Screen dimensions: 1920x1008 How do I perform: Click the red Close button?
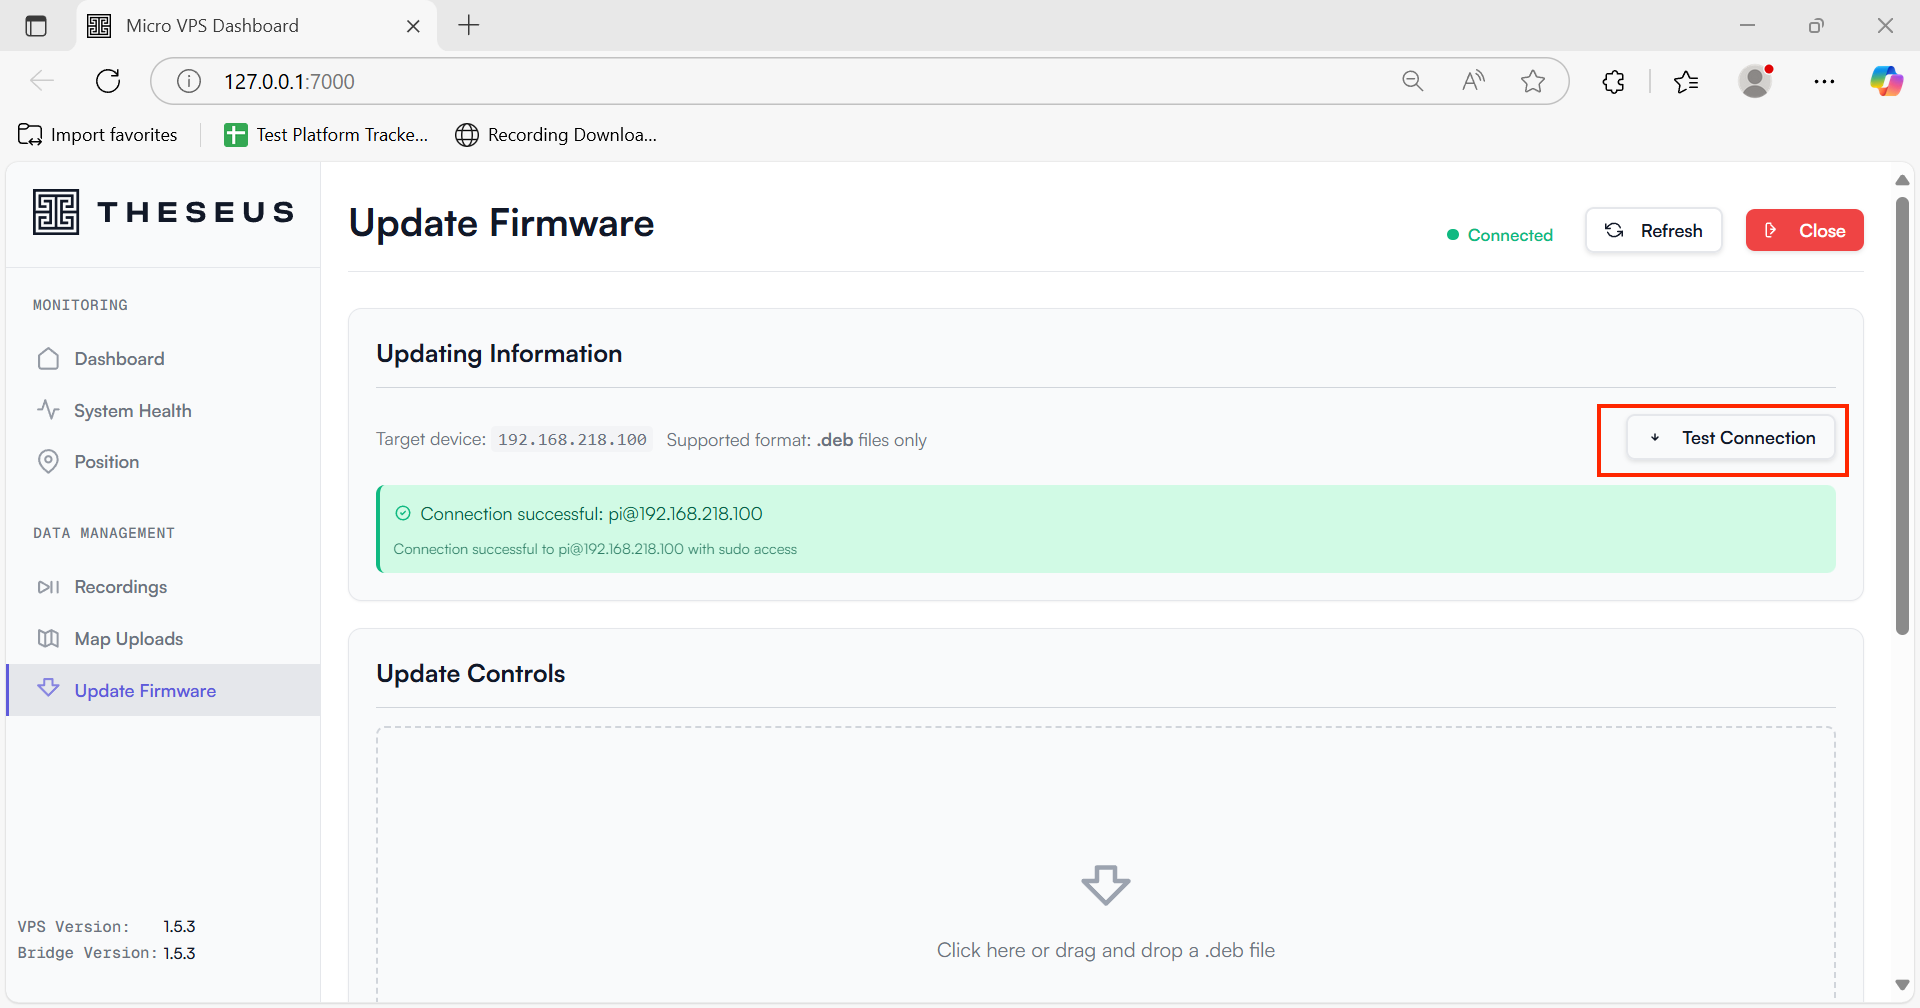[x=1804, y=231]
